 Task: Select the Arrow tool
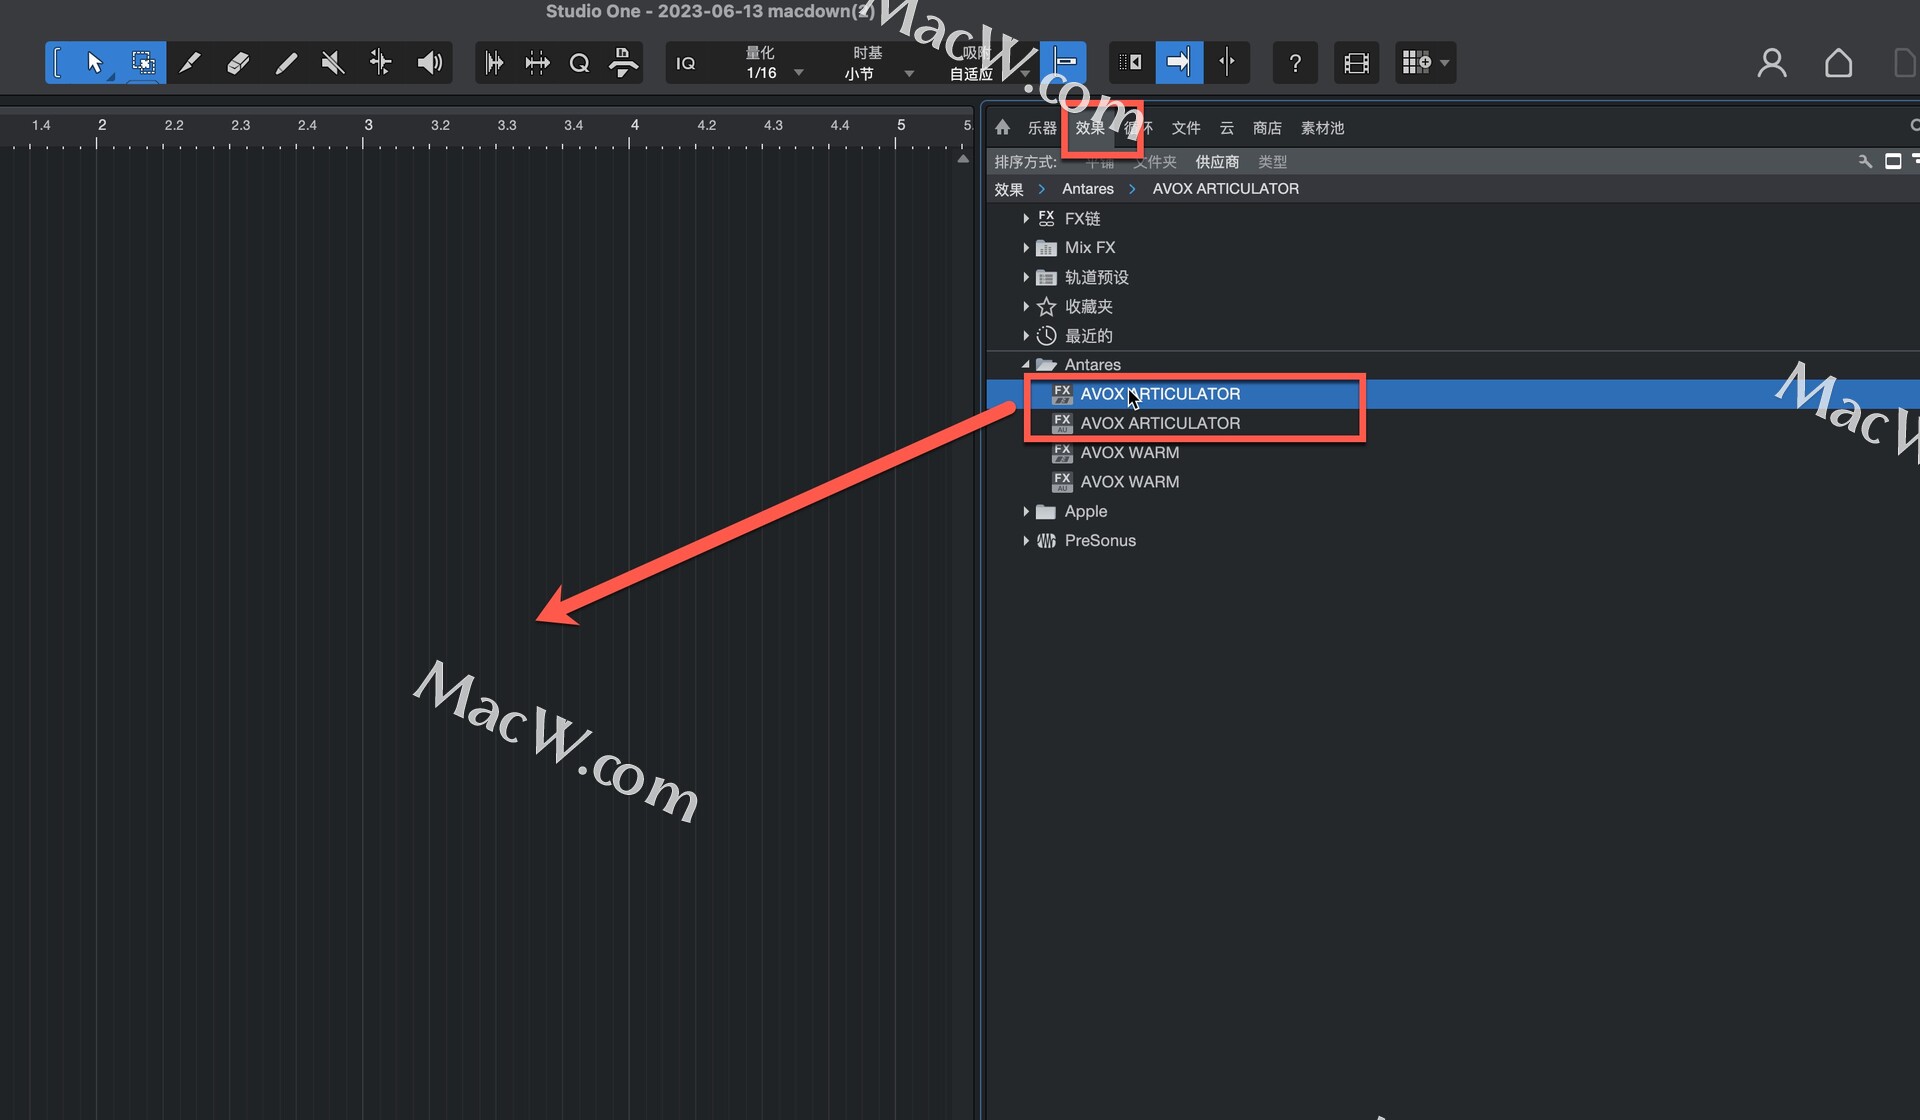pyautogui.click(x=95, y=63)
